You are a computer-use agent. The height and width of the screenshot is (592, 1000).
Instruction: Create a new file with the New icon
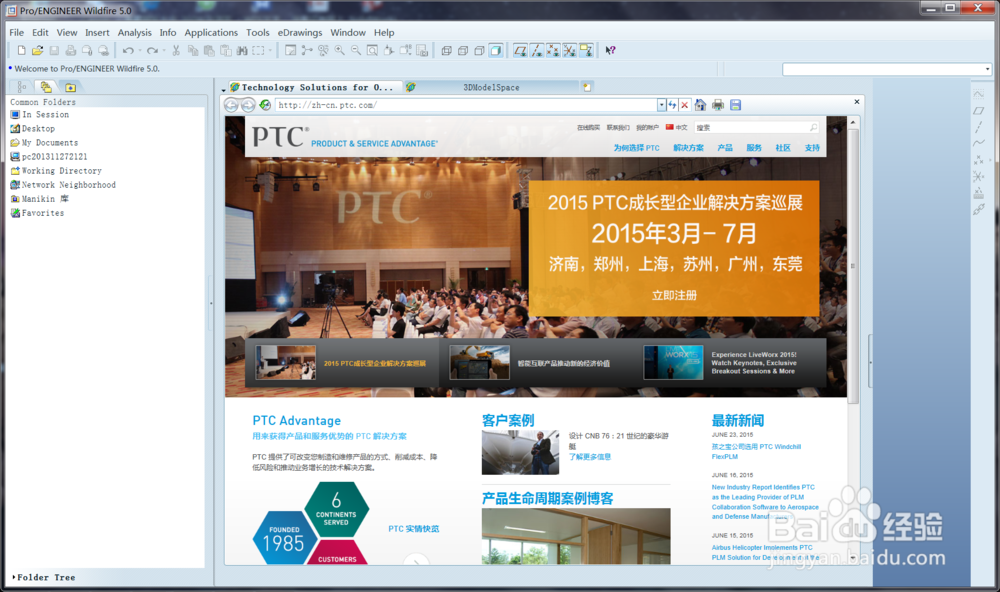22,50
